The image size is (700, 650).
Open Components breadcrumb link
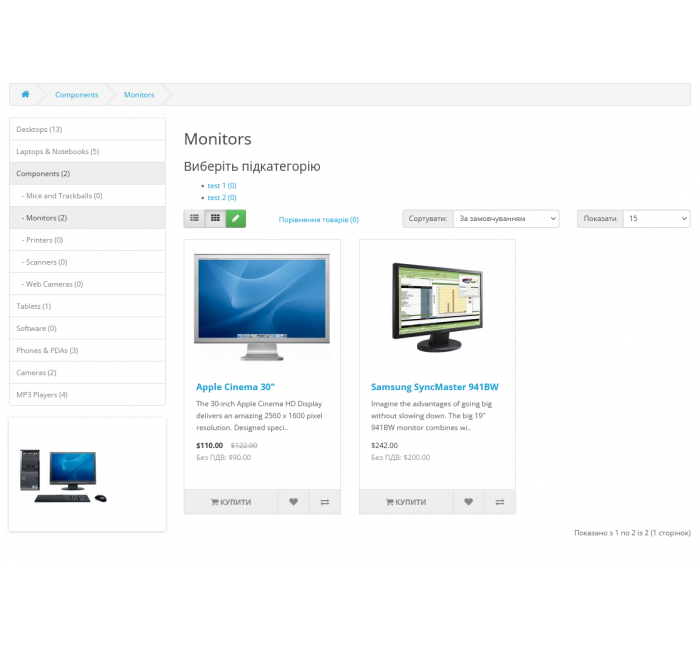(76, 95)
